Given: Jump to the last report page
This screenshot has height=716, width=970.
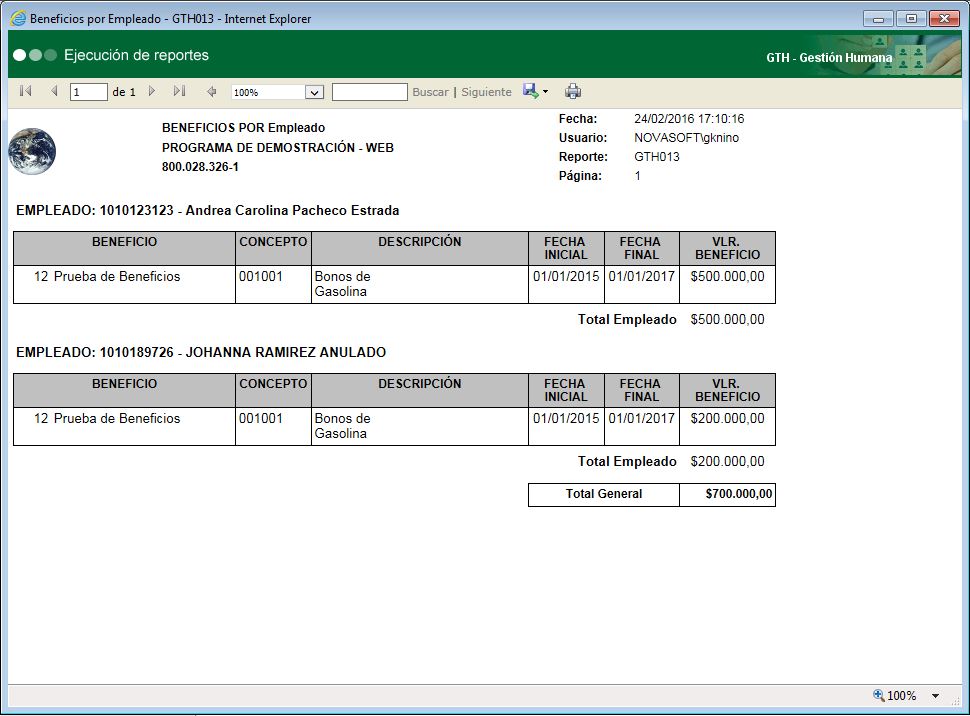Looking at the screenshot, I should point(179,92).
